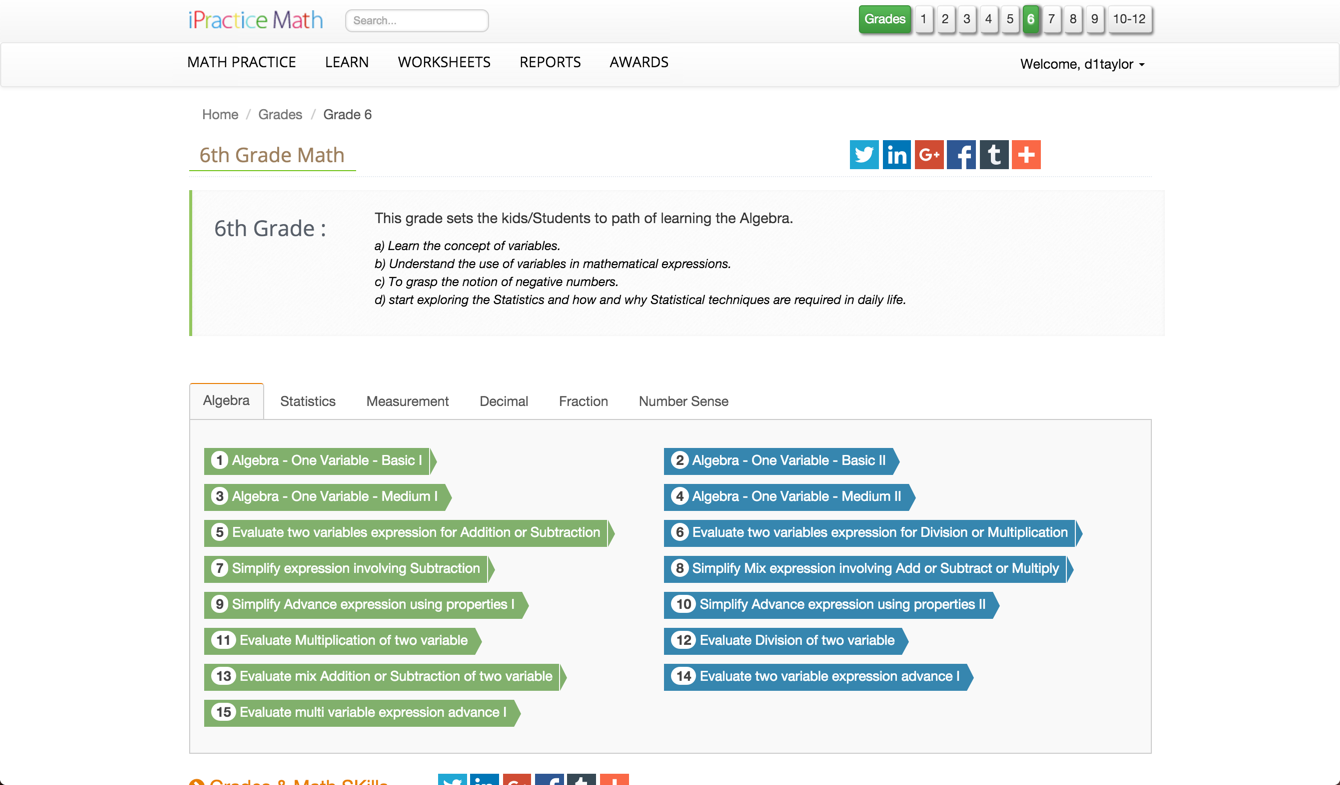1340x785 pixels.
Task: Switch to the Fraction tab
Action: pyautogui.click(x=583, y=401)
